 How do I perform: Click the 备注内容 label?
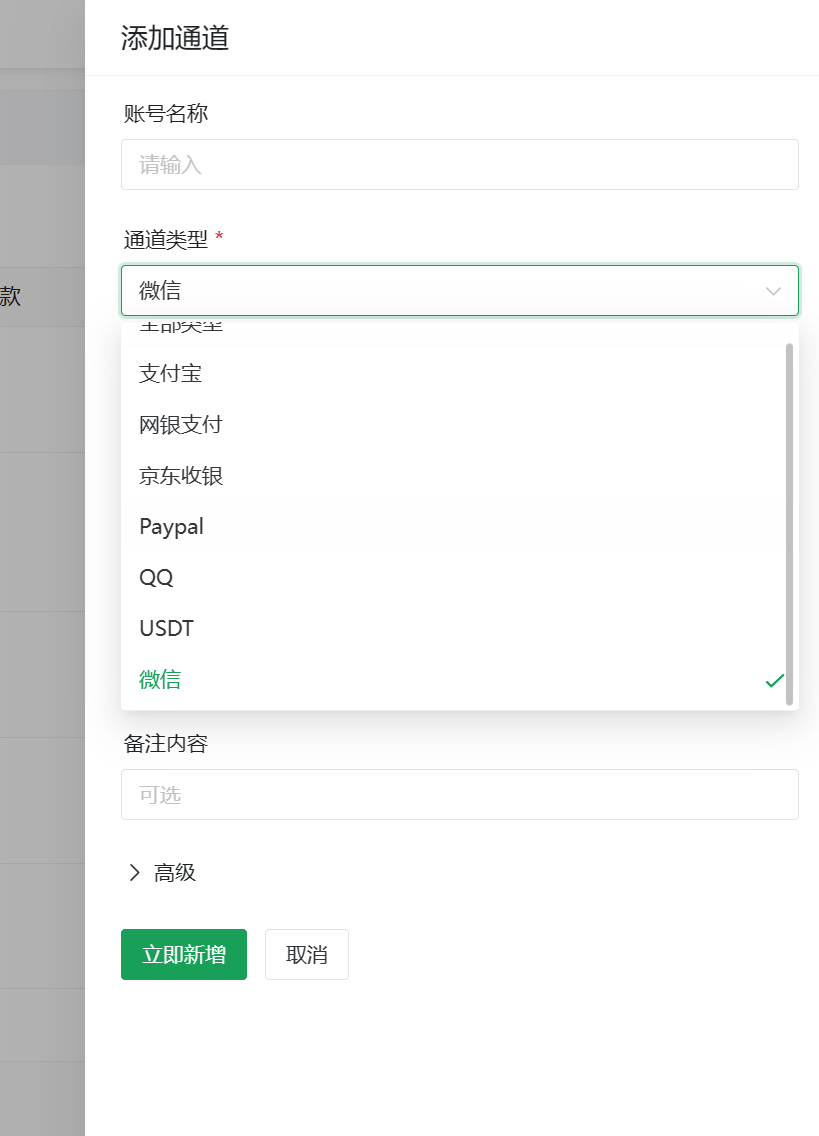166,743
